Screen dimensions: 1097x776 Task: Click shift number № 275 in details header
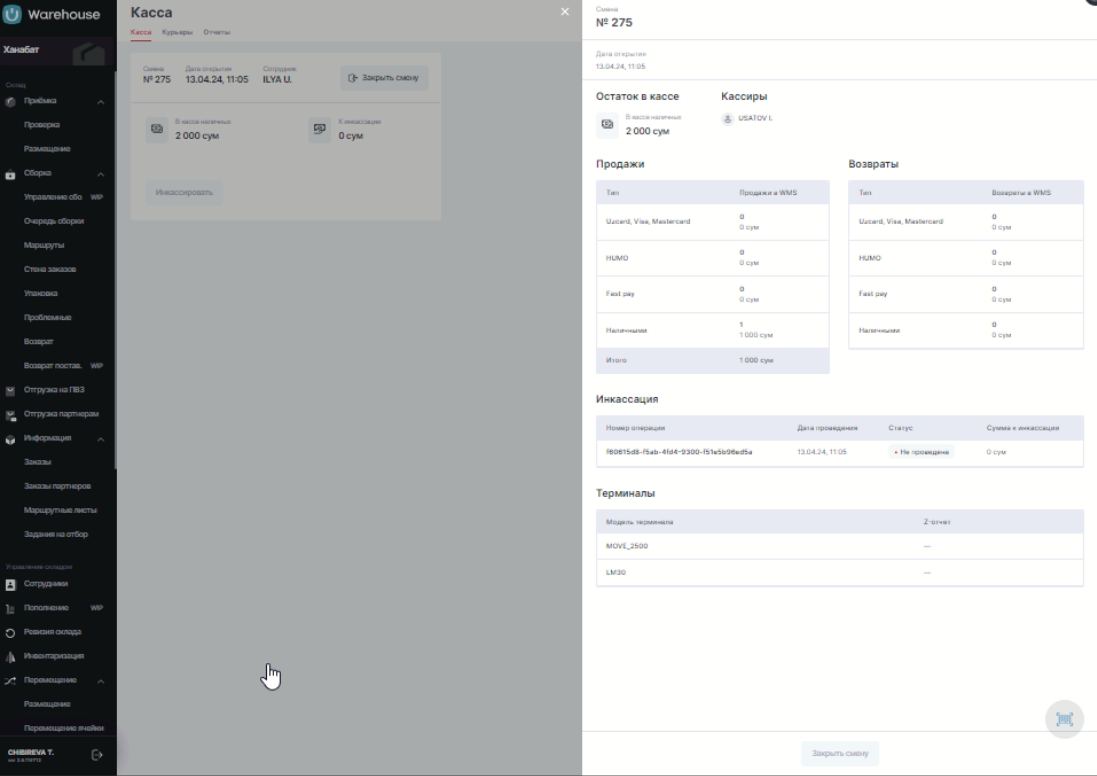614,22
